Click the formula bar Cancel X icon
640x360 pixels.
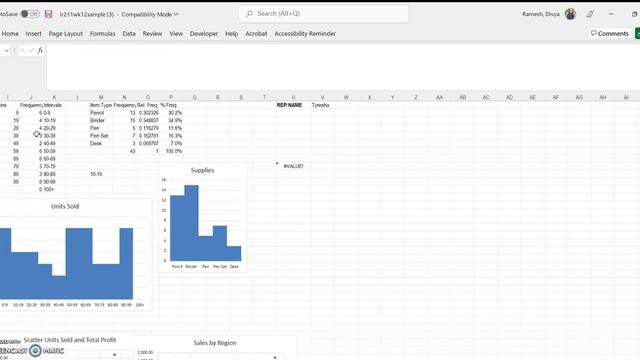(23, 50)
